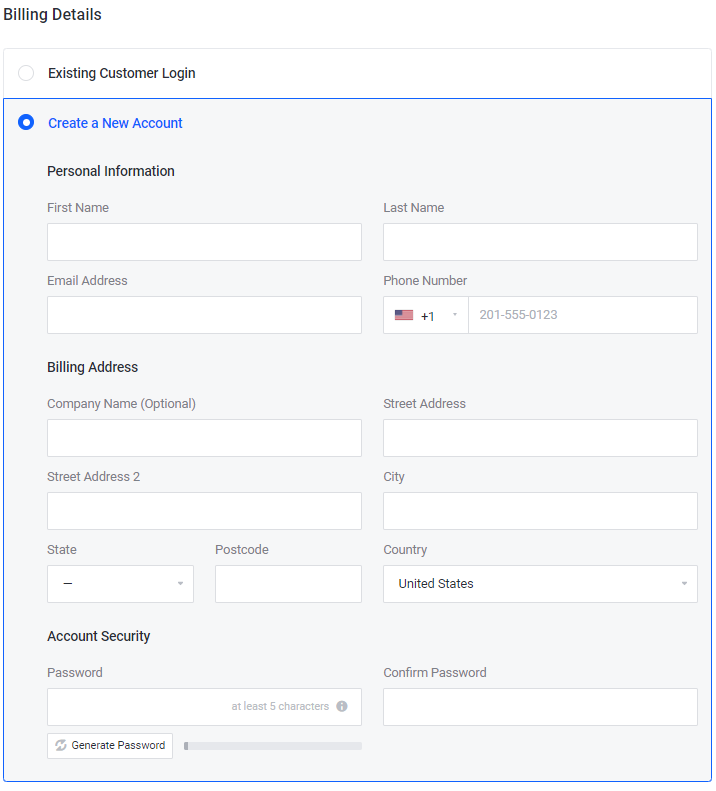The height and width of the screenshot is (791, 716).
Task: Click the Postcode input field
Action: coord(288,584)
